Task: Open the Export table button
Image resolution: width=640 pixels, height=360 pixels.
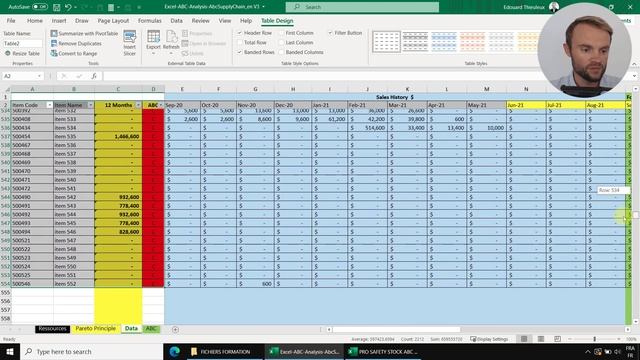Action: (153, 41)
